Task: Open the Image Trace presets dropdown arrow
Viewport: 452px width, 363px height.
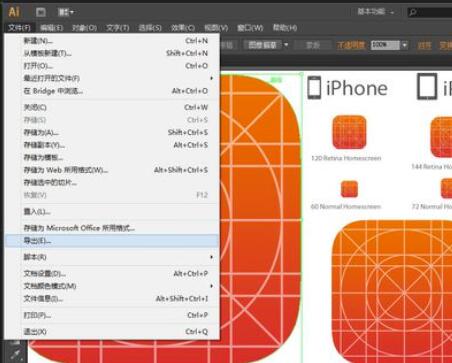Action: (x=286, y=45)
